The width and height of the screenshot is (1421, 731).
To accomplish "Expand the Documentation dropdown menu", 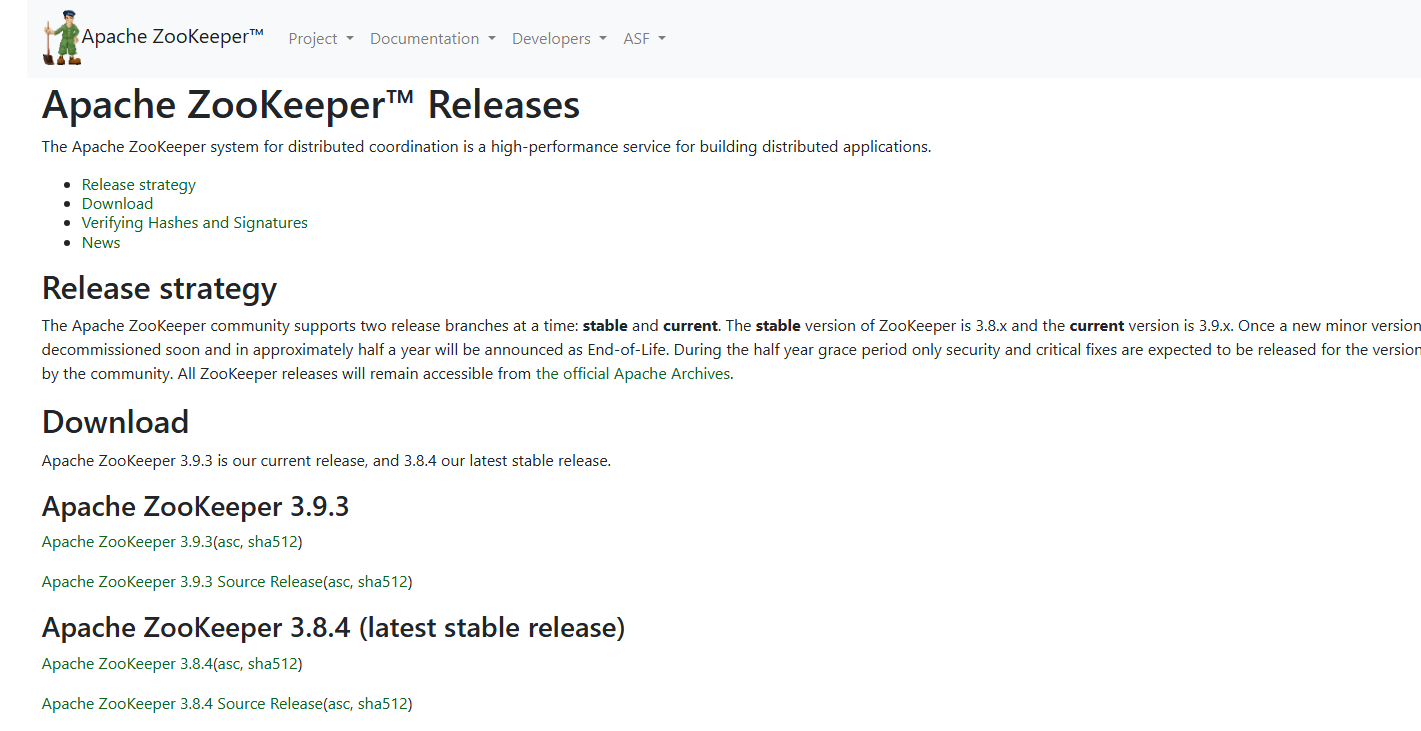I will (x=433, y=39).
